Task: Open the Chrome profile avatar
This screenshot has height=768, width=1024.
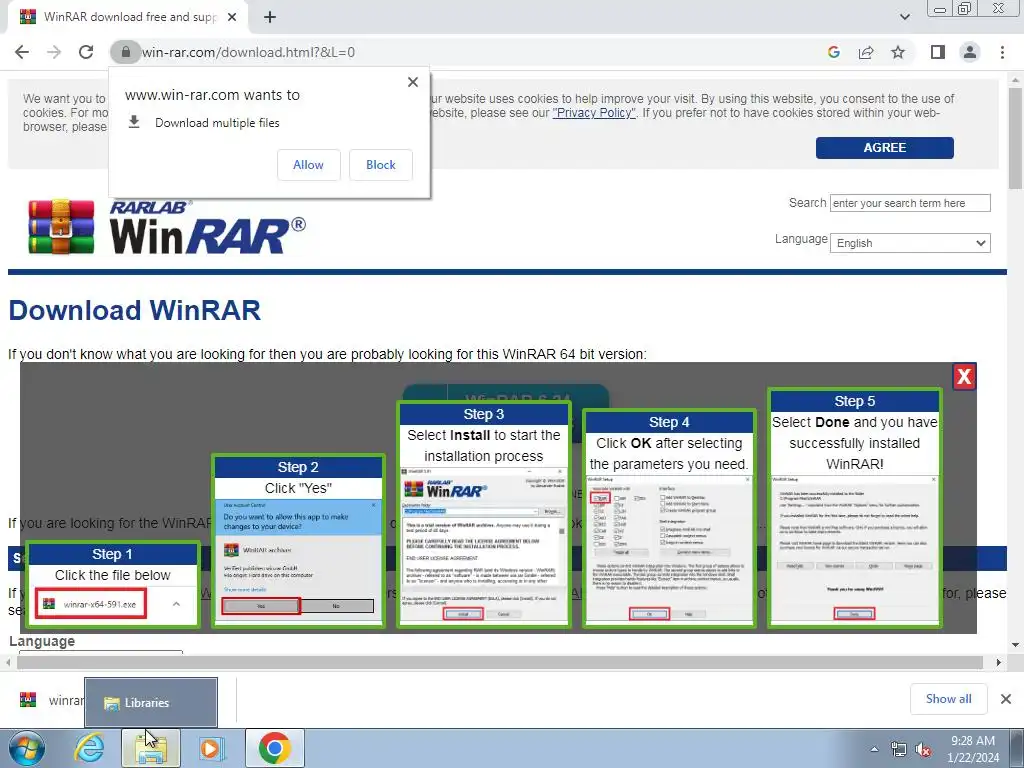Action: point(970,52)
